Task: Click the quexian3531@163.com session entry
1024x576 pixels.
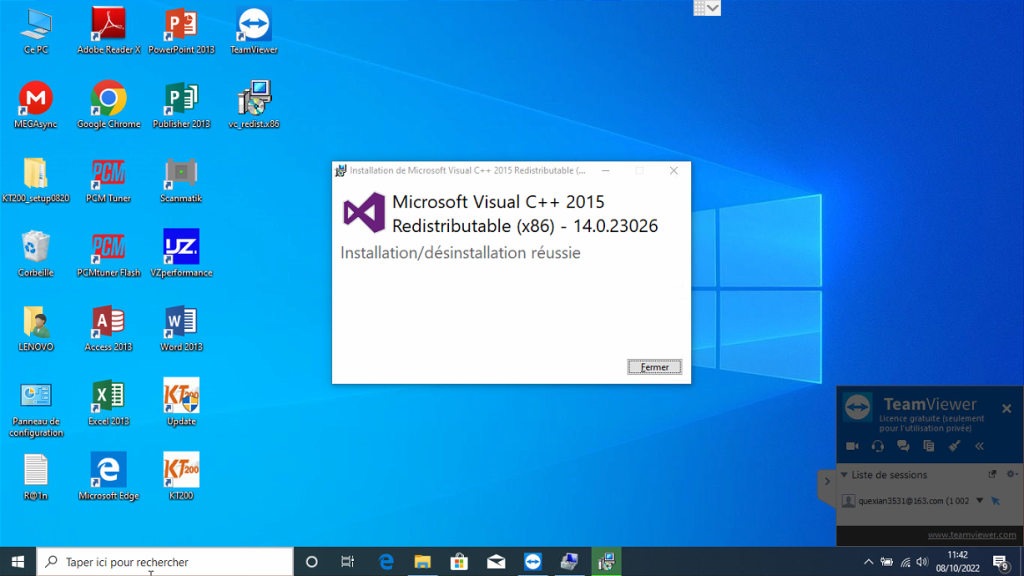Action: [x=913, y=501]
